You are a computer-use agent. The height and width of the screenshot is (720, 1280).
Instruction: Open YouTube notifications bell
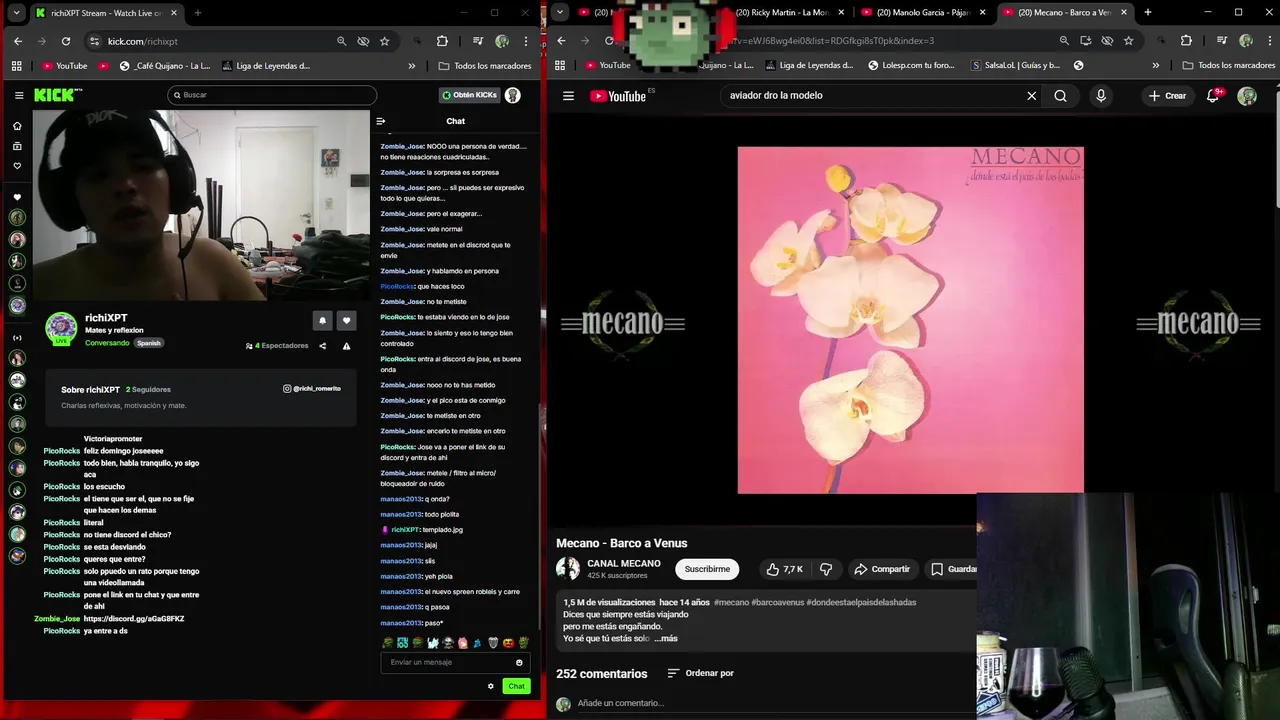tap(1213, 96)
